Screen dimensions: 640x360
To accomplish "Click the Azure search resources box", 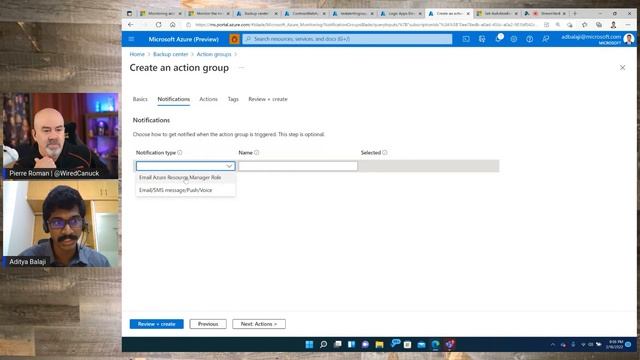I will pos(347,39).
